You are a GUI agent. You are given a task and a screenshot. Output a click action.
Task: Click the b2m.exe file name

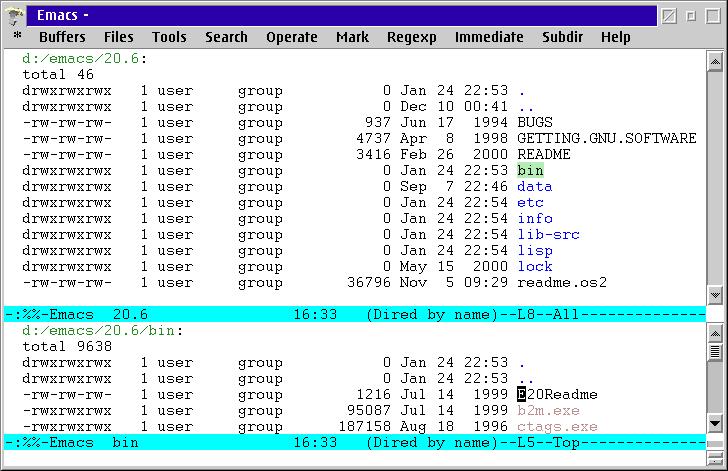[x=548, y=411]
